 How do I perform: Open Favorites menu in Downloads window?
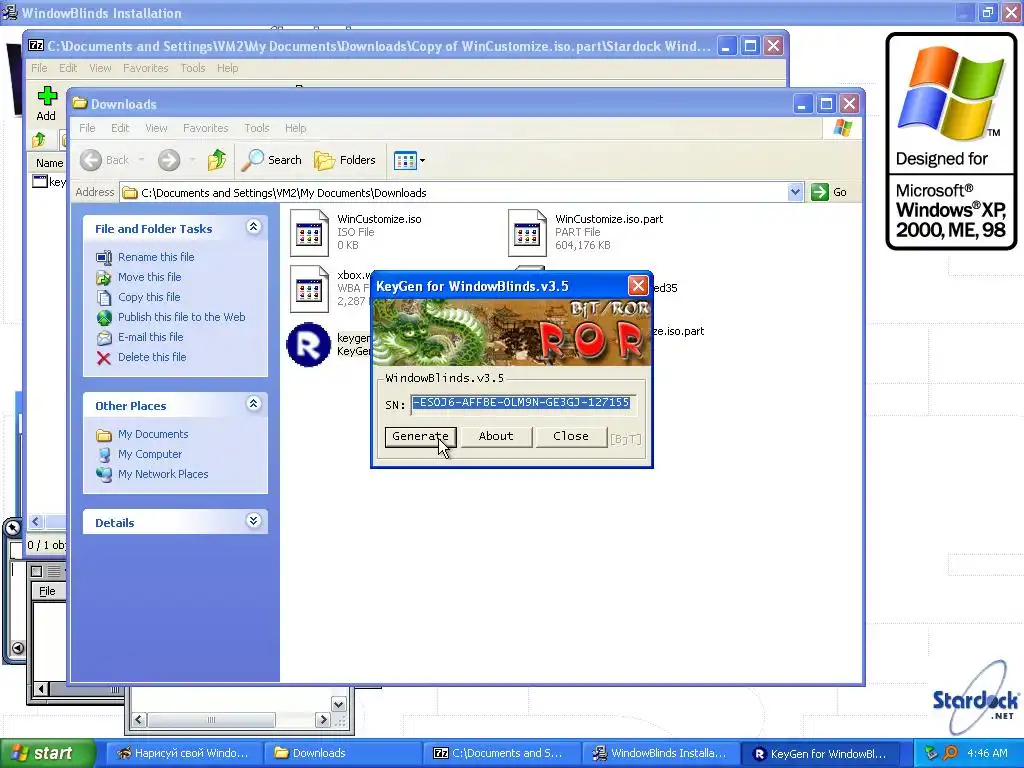205,128
